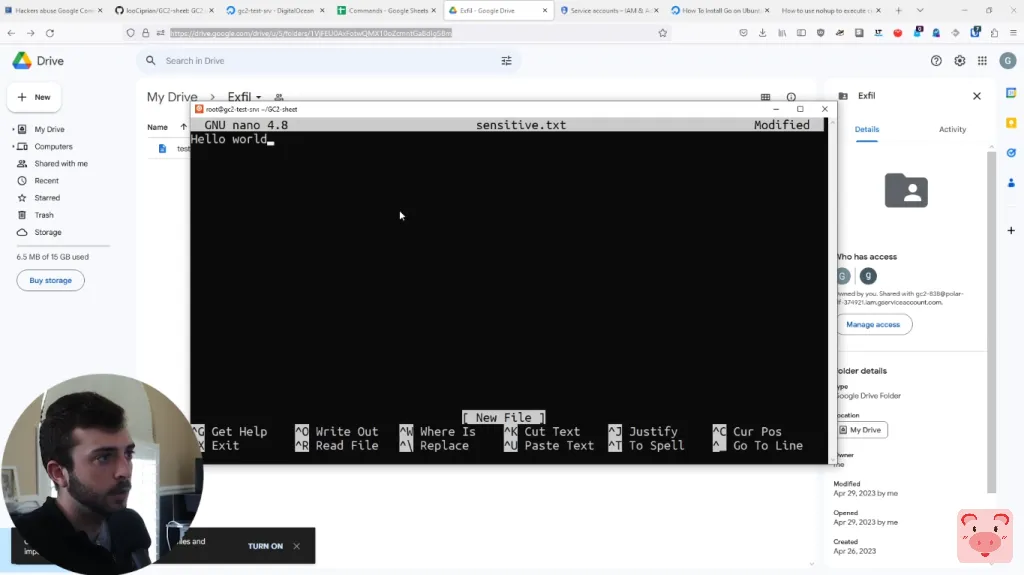
Task: Switch to the GC2-sheet GitHub tab
Action: click(164, 10)
